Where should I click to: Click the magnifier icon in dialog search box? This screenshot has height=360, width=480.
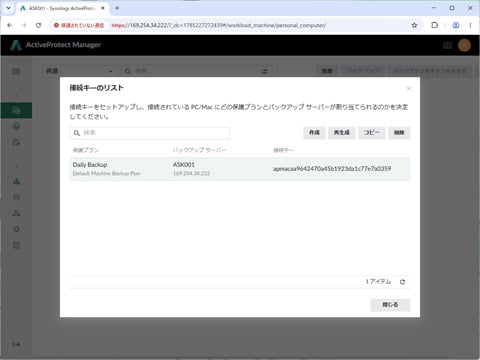(x=77, y=133)
